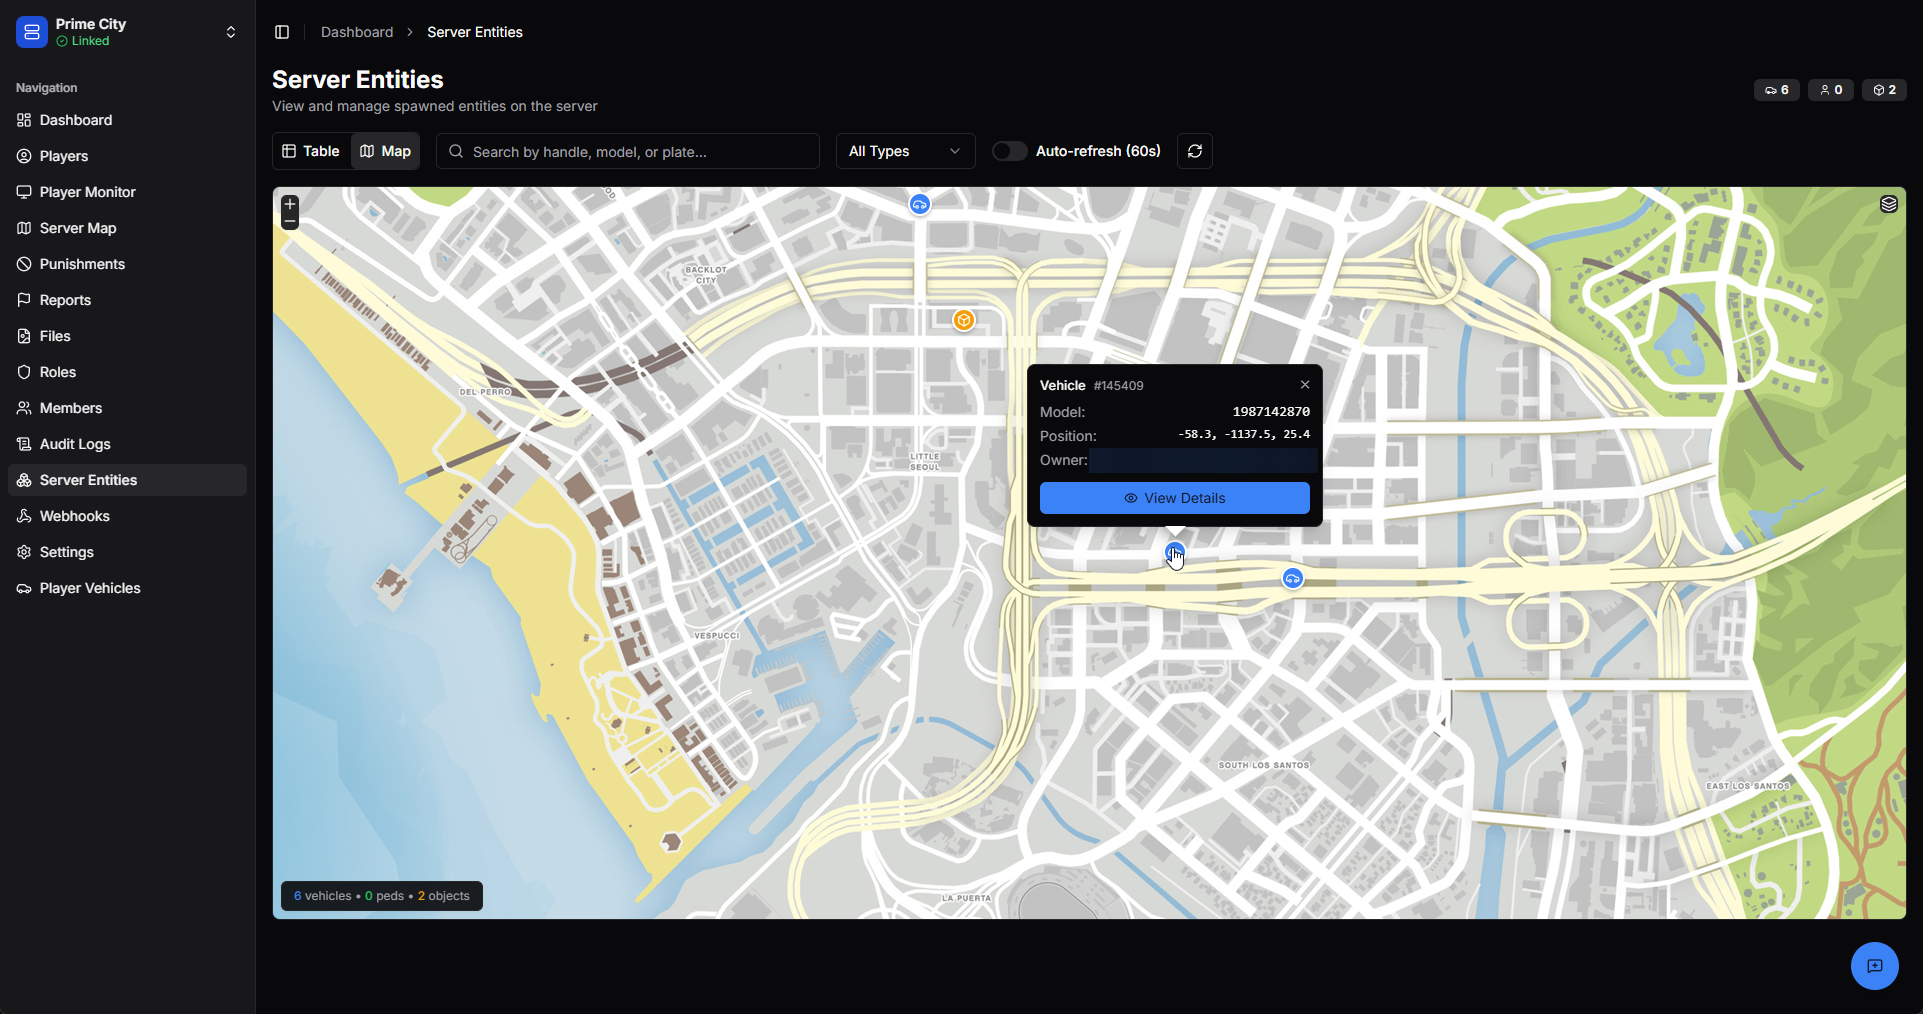
Task: Click the Audit Logs icon
Action: coord(24,444)
